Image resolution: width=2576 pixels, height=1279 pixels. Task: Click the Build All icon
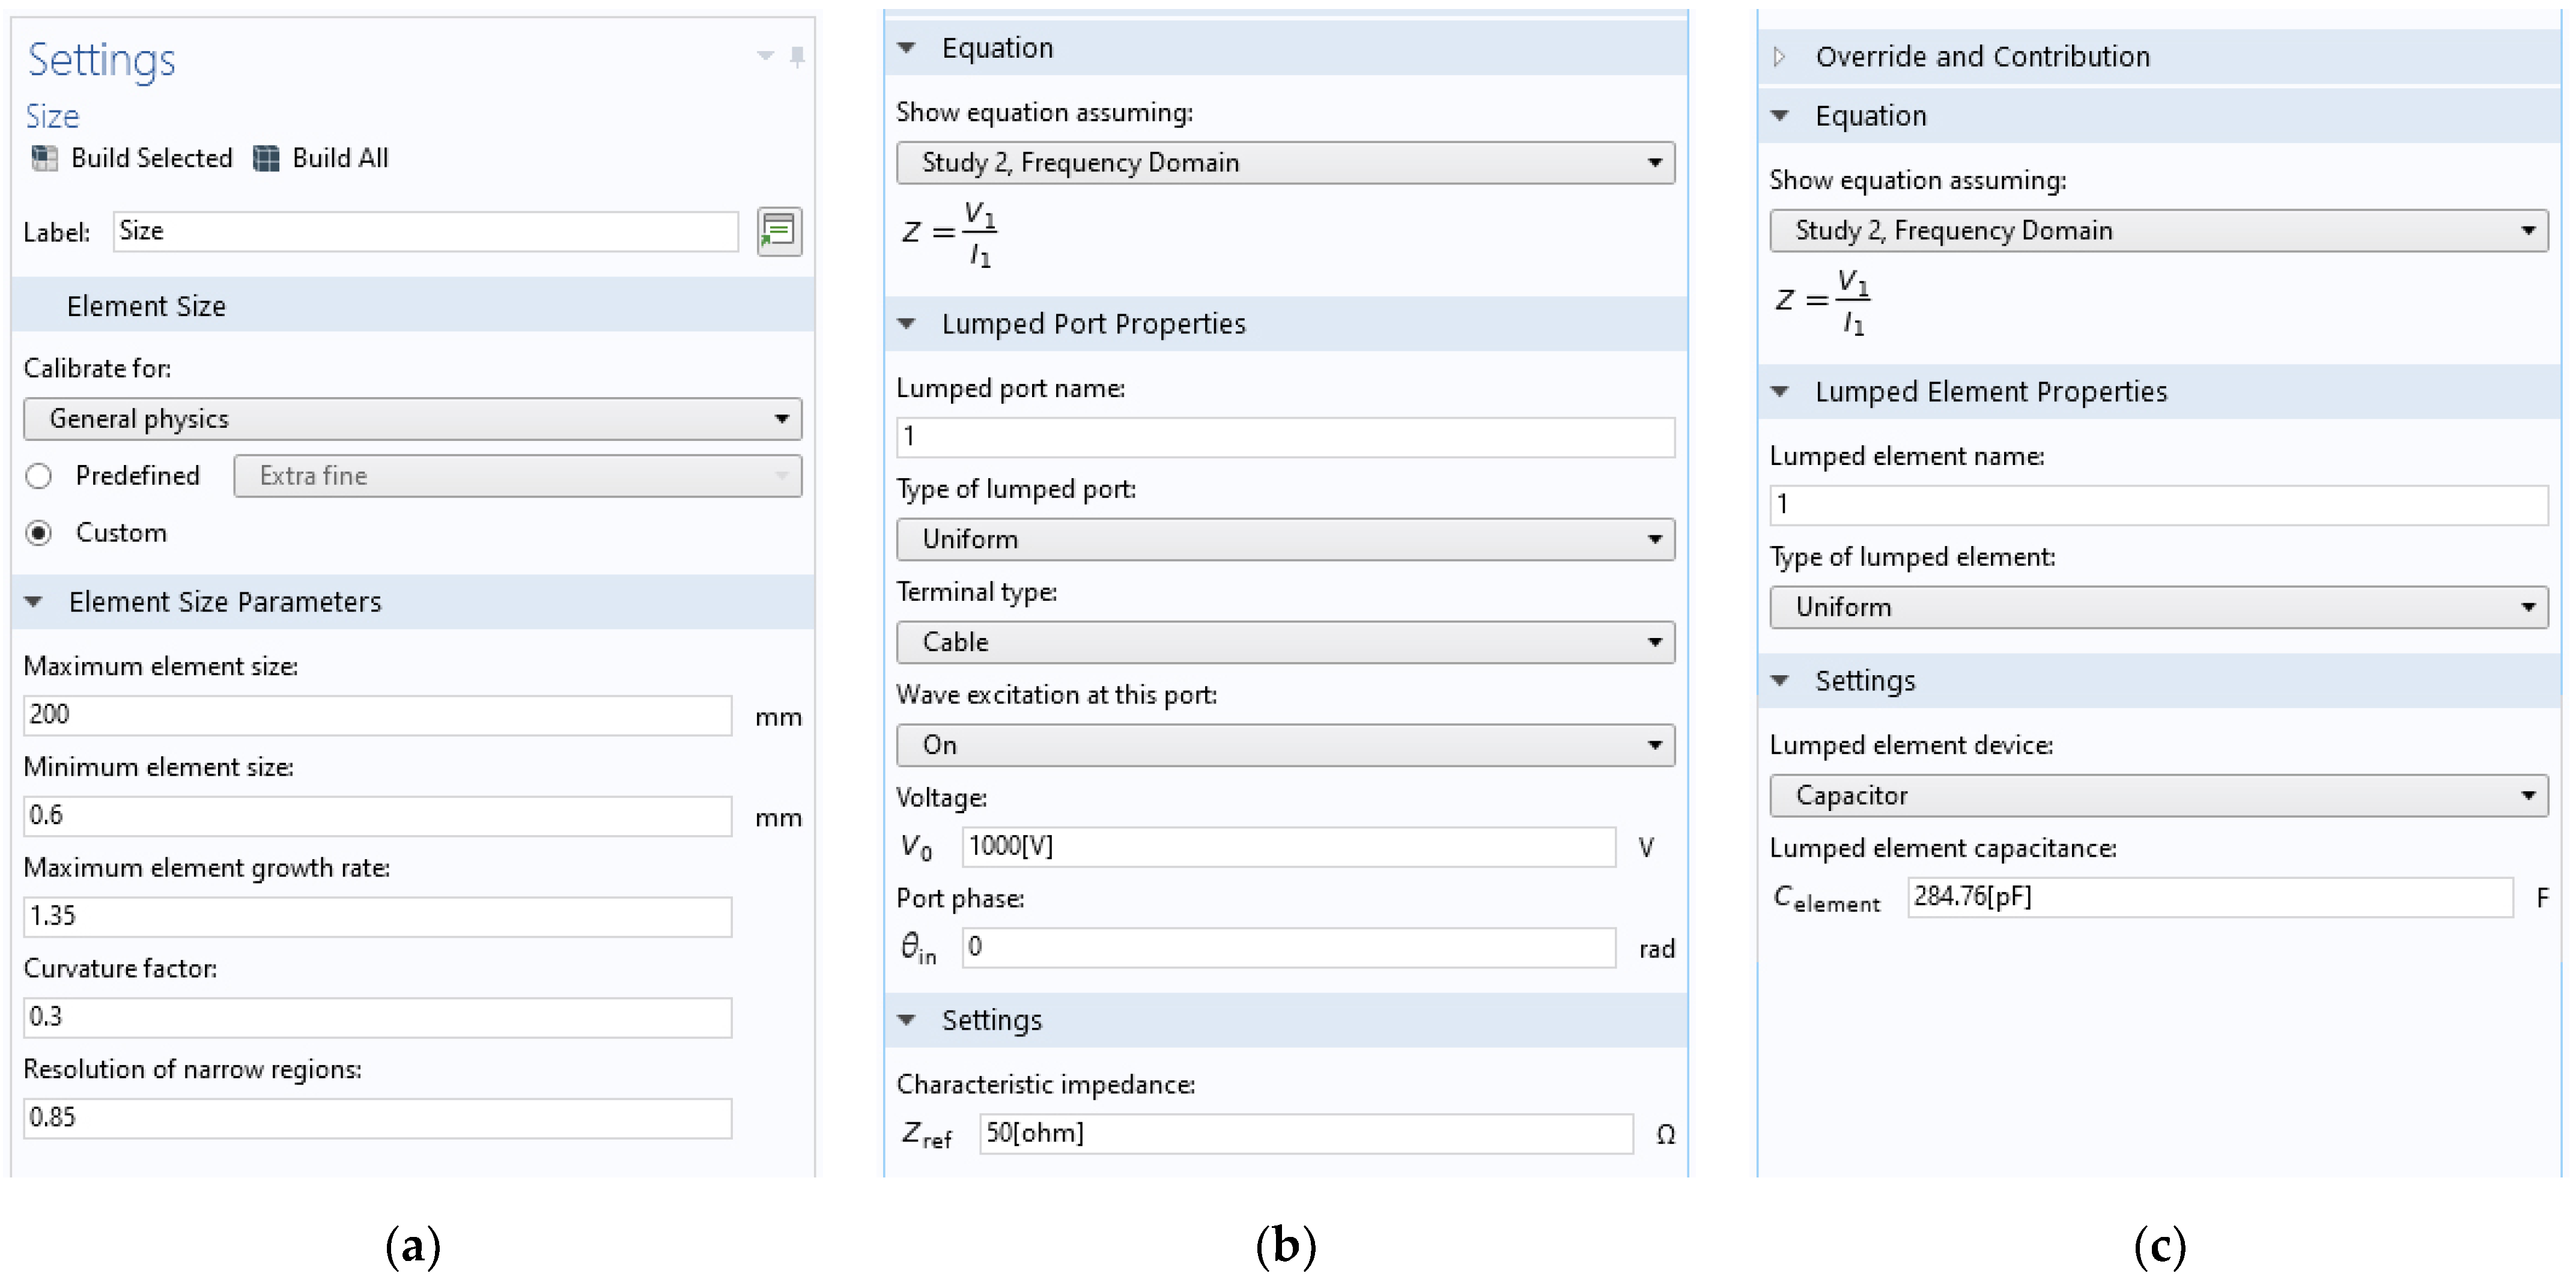point(266,158)
